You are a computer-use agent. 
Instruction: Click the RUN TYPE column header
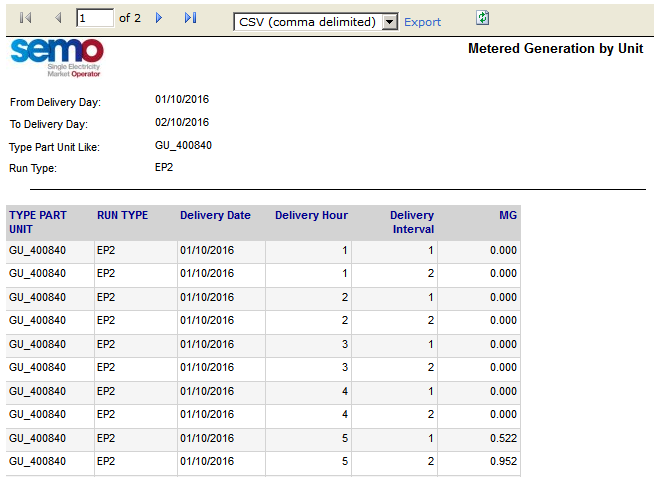pyautogui.click(x=122, y=215)
